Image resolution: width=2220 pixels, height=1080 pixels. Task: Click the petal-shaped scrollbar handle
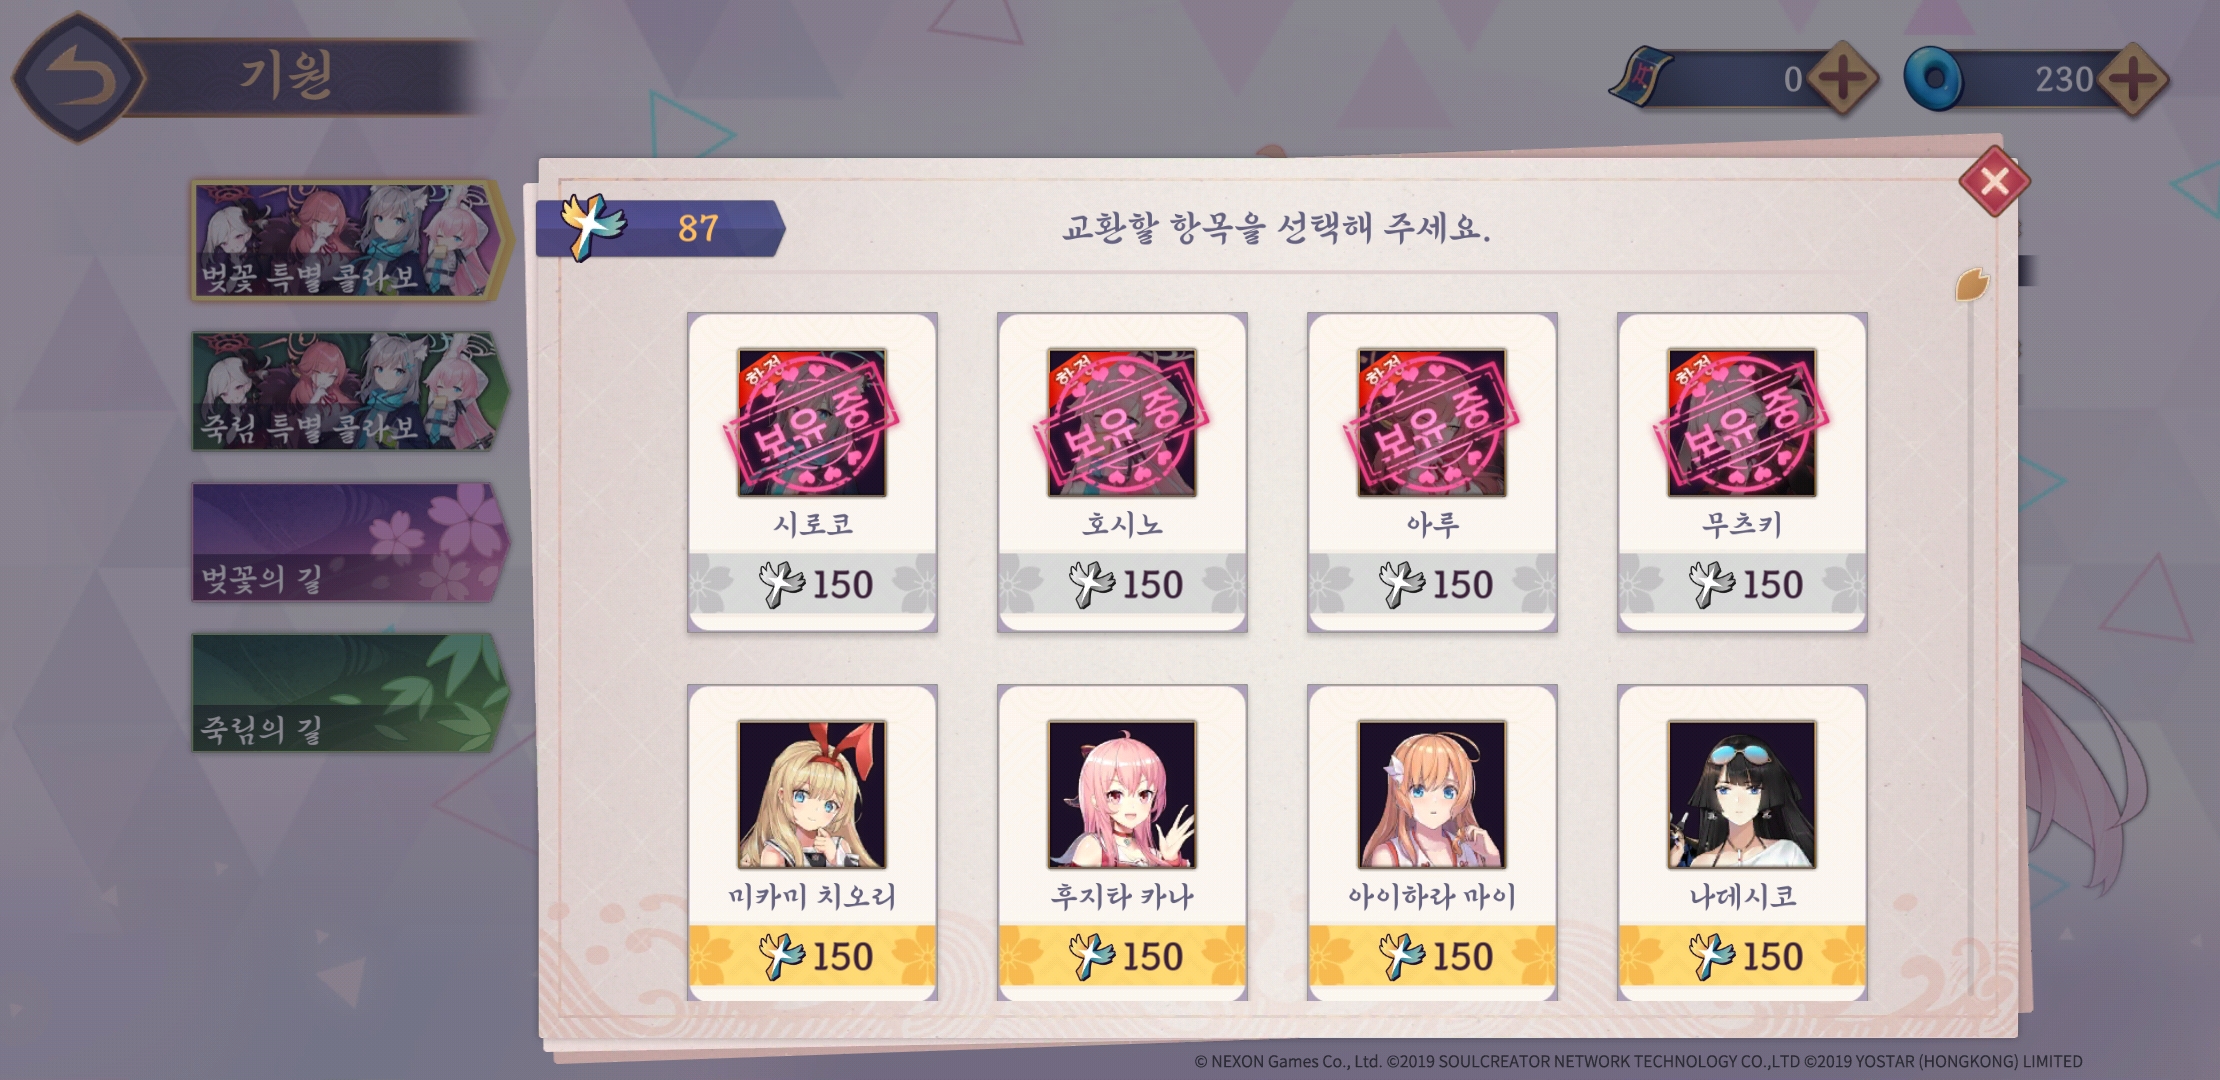1973,285
